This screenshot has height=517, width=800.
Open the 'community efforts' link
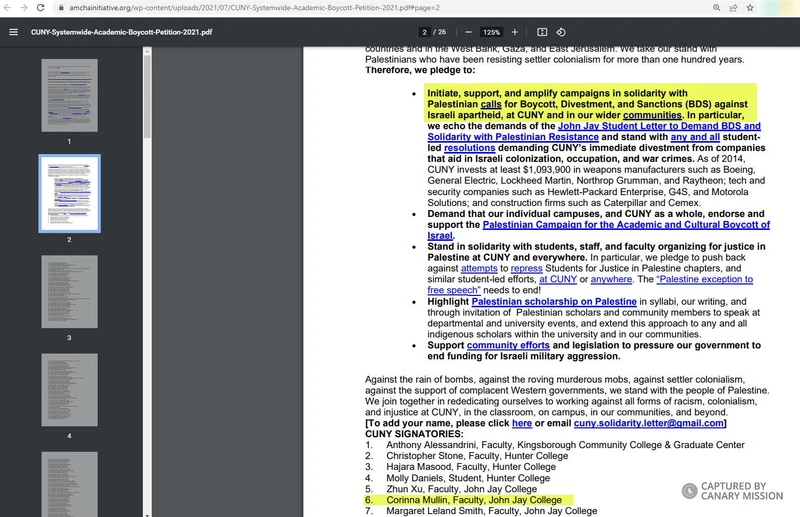click(x=508, y=345)
